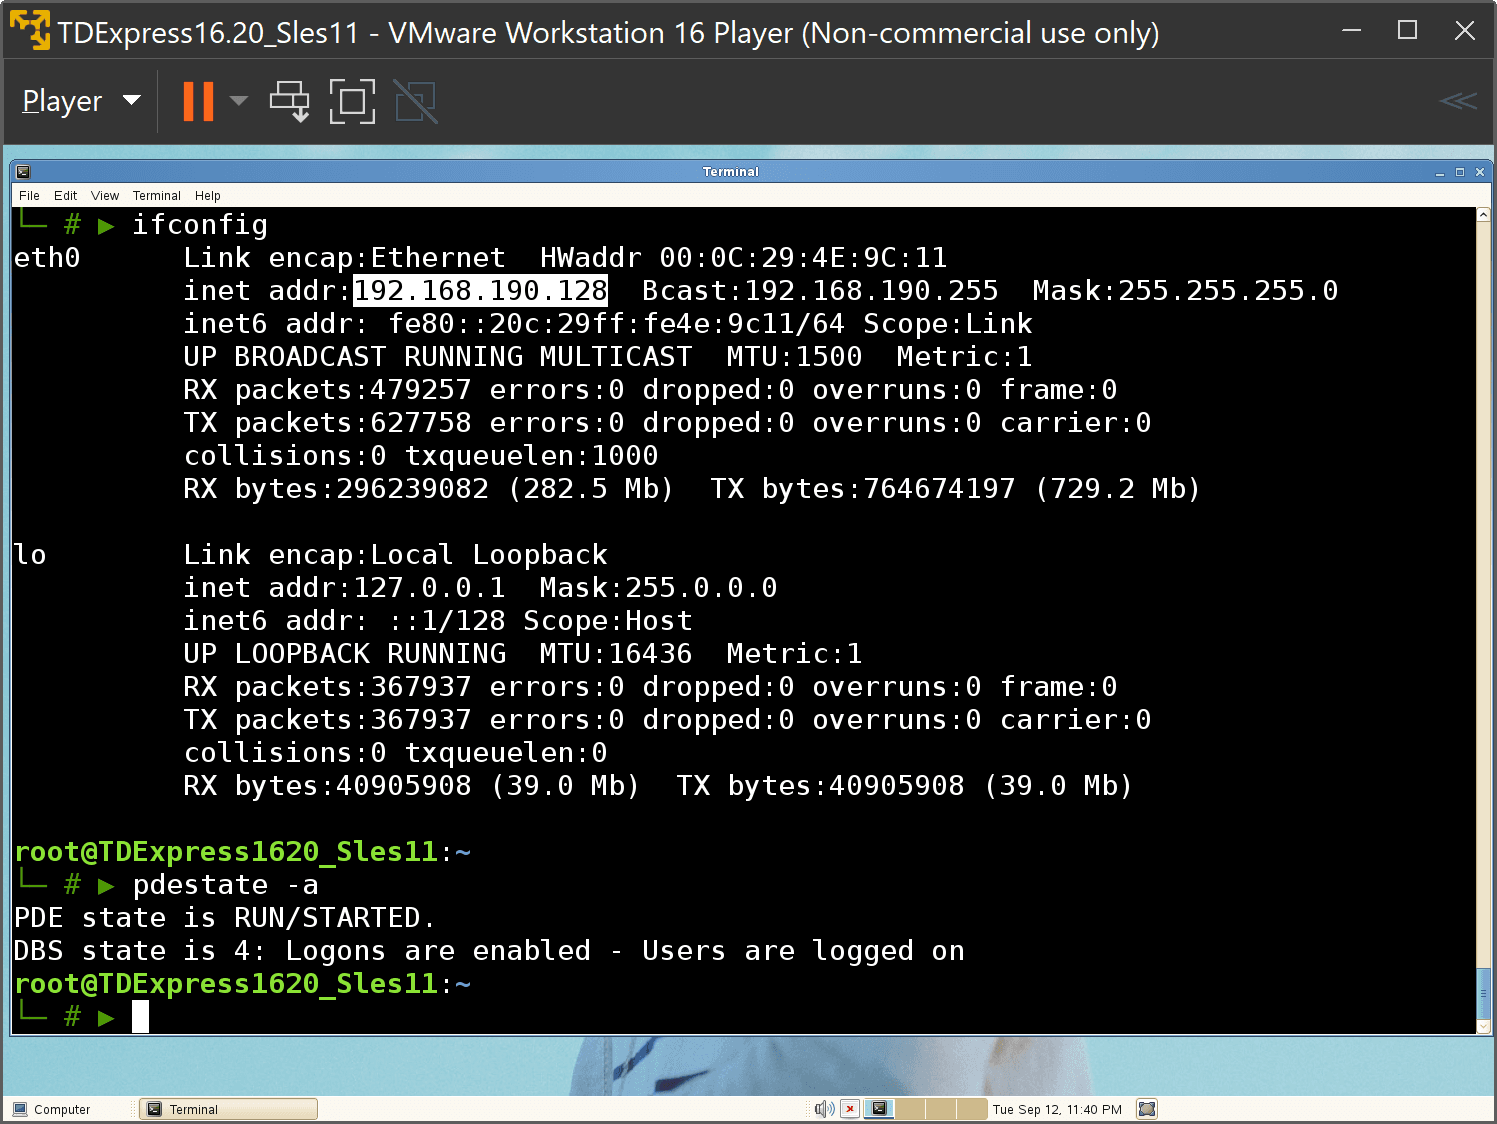The width and height of the screenshot is (1497, 1124).
Task: Open the volume speaker icon
Action: 824,1109
